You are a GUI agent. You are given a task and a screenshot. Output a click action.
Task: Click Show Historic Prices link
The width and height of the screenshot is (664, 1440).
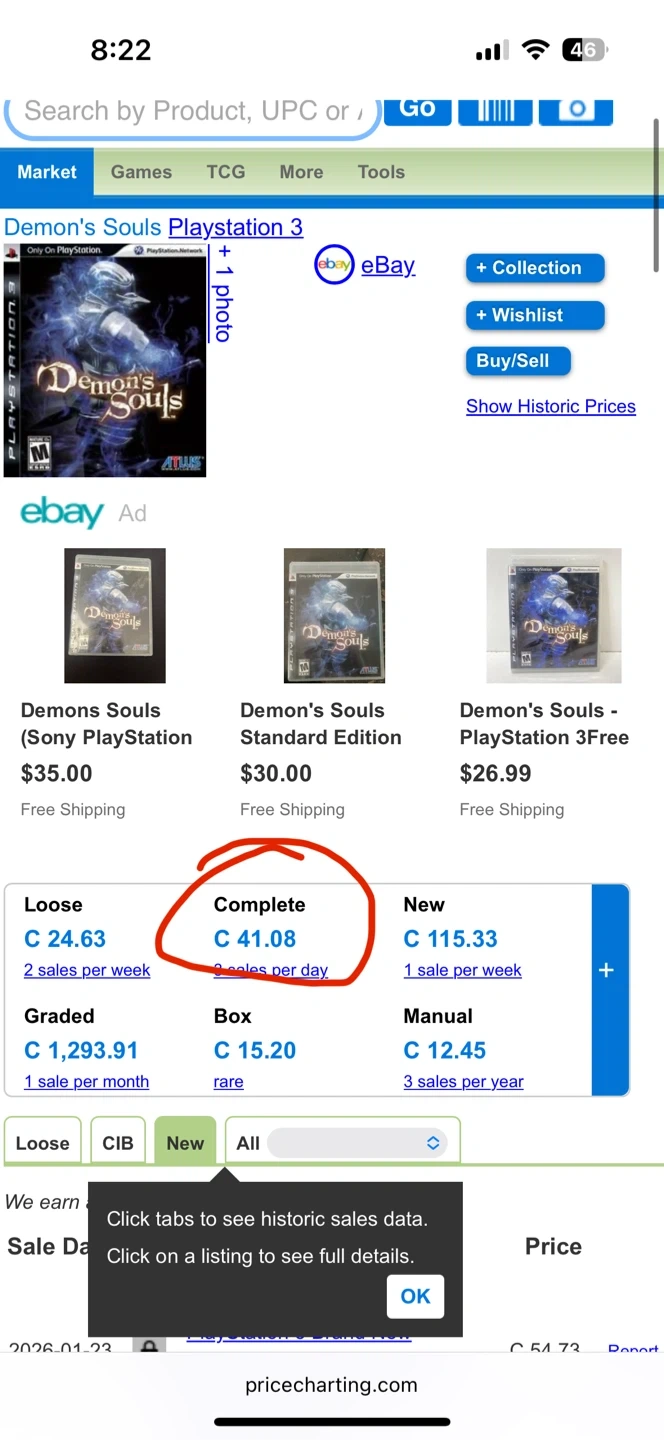pyautogui.click(x=551, y=406)
